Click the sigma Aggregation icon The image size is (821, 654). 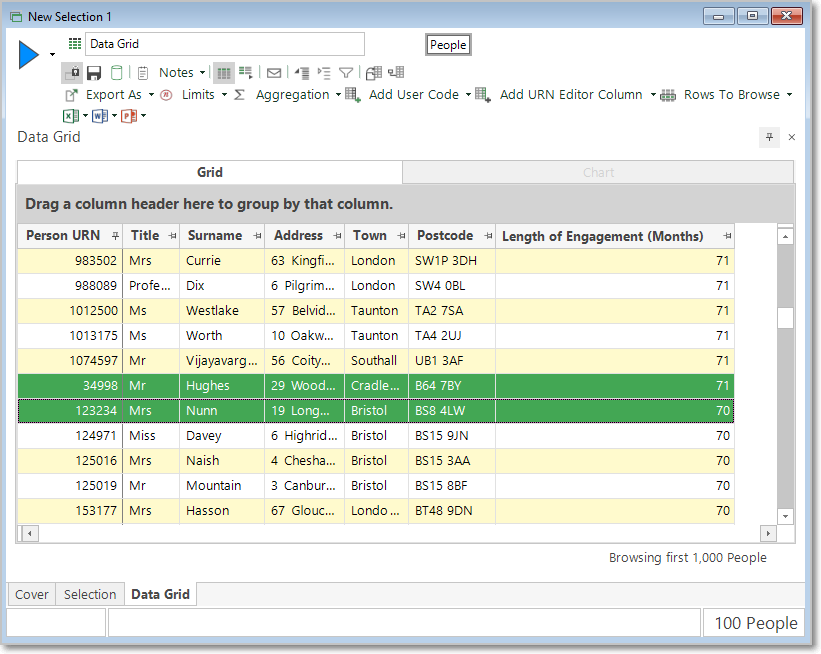point(239,95)
